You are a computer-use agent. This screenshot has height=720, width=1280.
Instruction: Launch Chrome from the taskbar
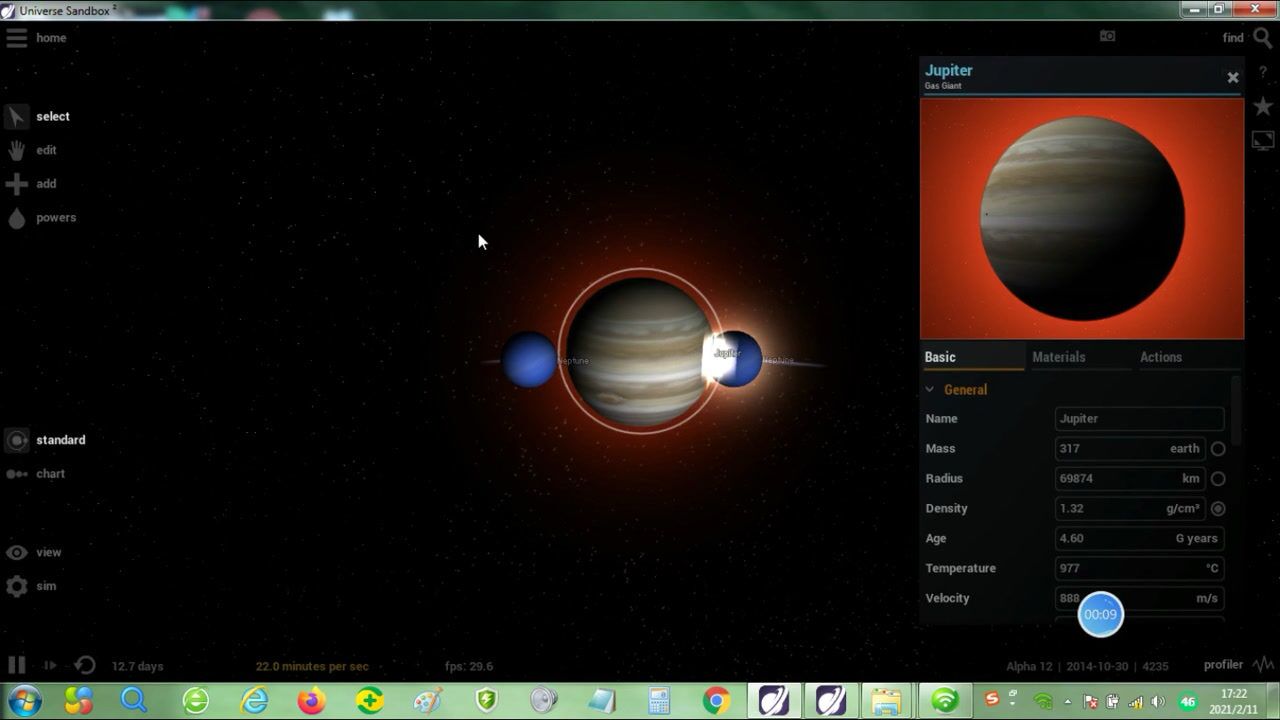(x=716, y=701)
